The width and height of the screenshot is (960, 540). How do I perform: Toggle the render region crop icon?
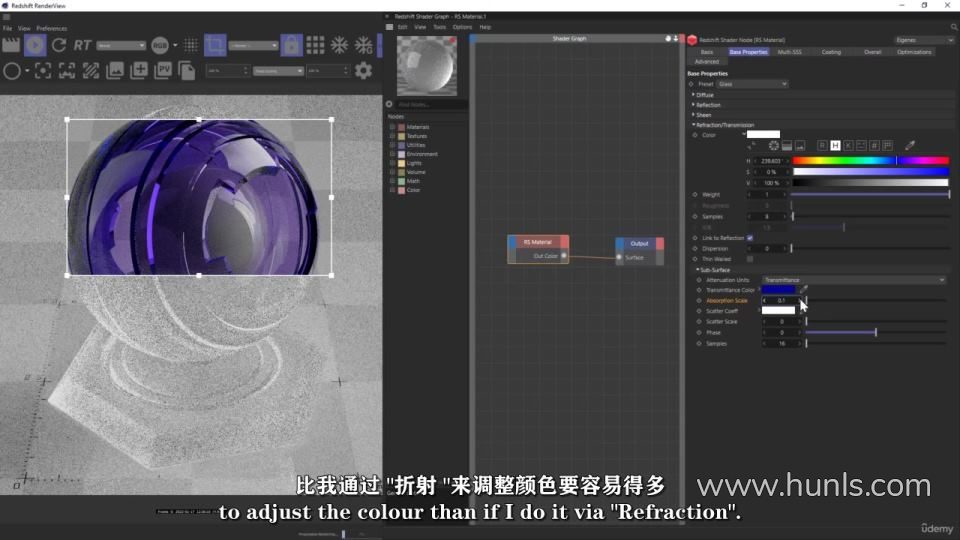[215, 45]
